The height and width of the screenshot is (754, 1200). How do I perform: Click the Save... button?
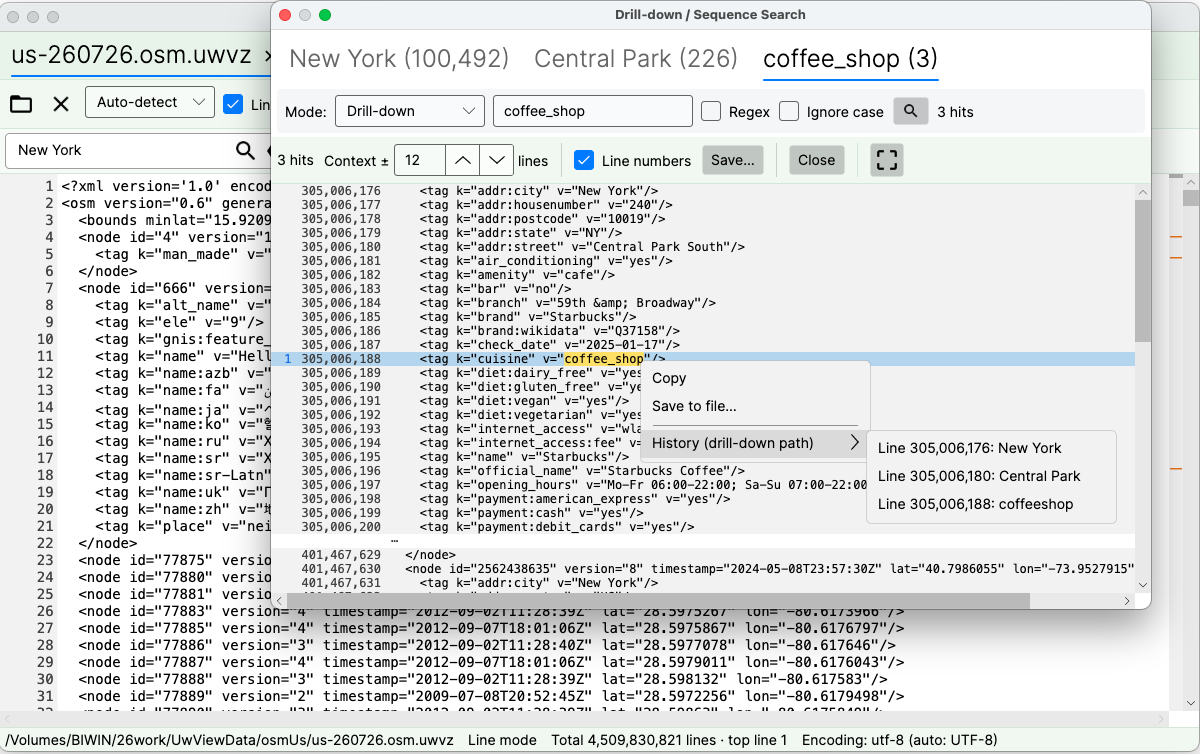tap(733, 160)
